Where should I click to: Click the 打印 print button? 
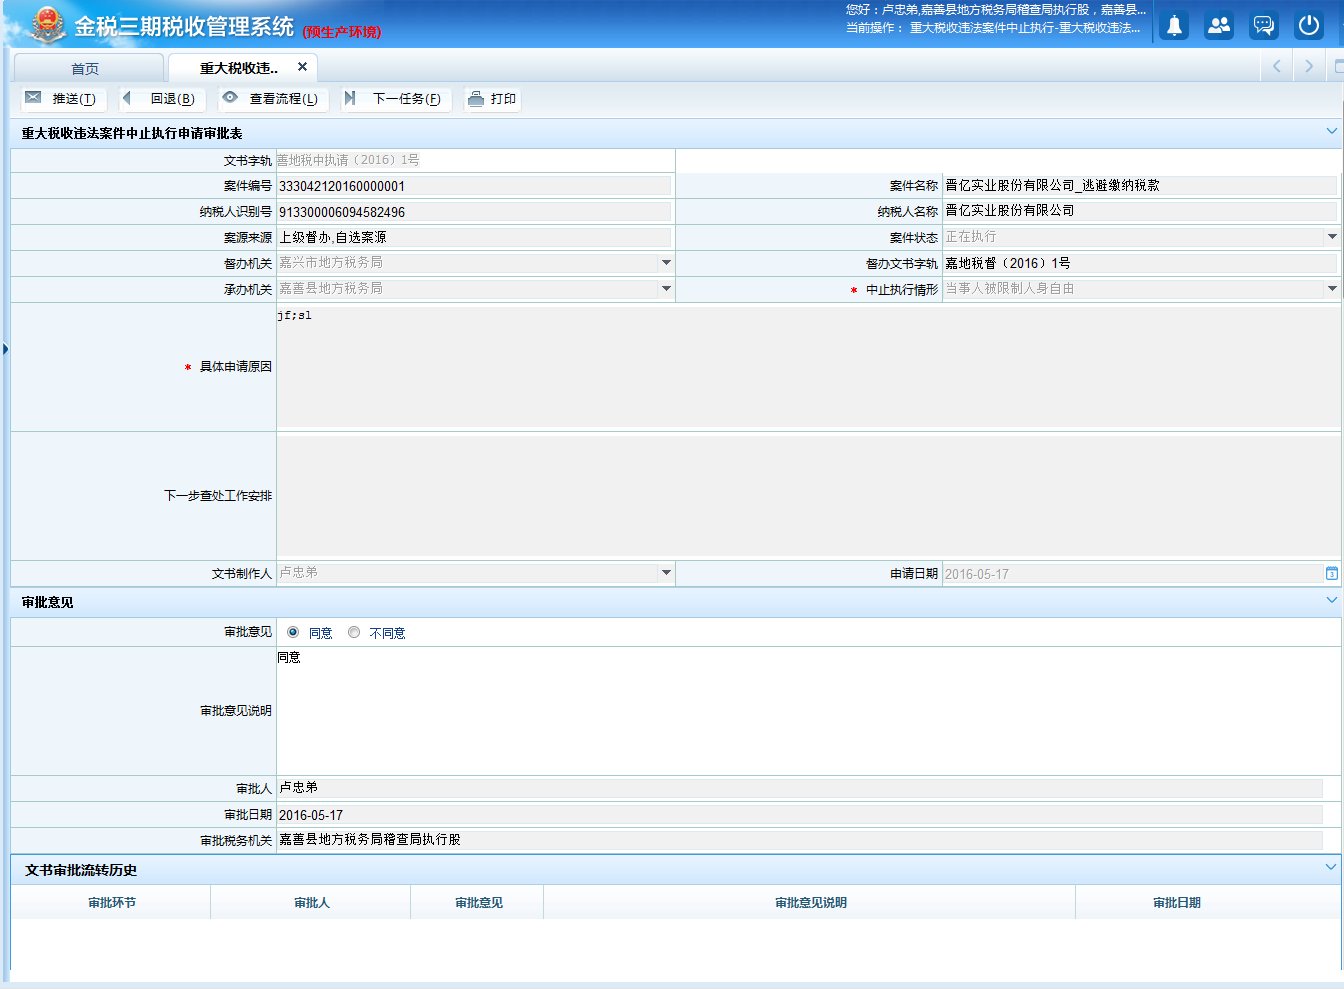coord(492,99)
